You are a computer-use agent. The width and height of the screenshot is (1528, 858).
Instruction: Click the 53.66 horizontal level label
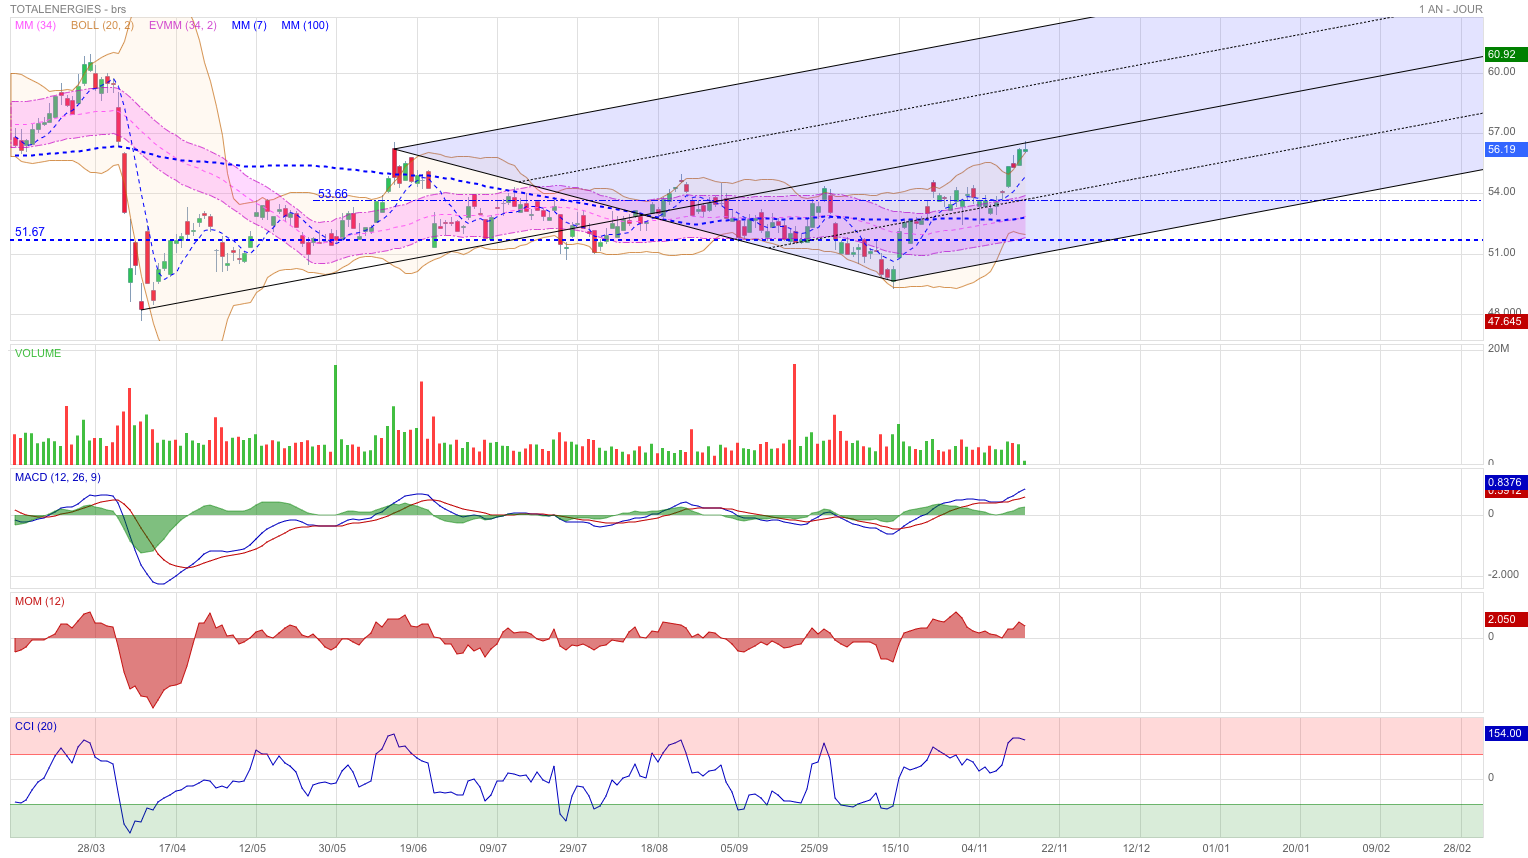click(x=333, y=194)
